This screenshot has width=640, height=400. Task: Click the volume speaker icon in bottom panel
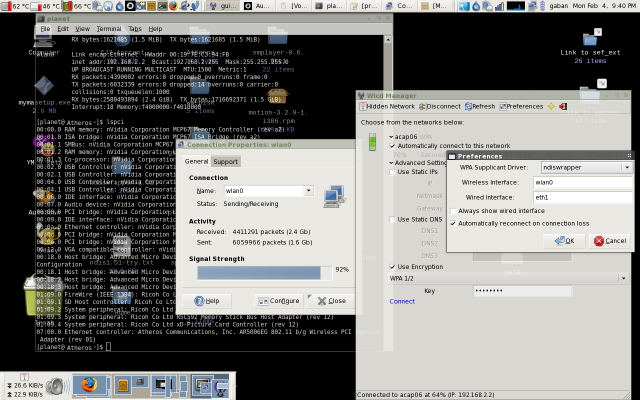coord(57,386)
